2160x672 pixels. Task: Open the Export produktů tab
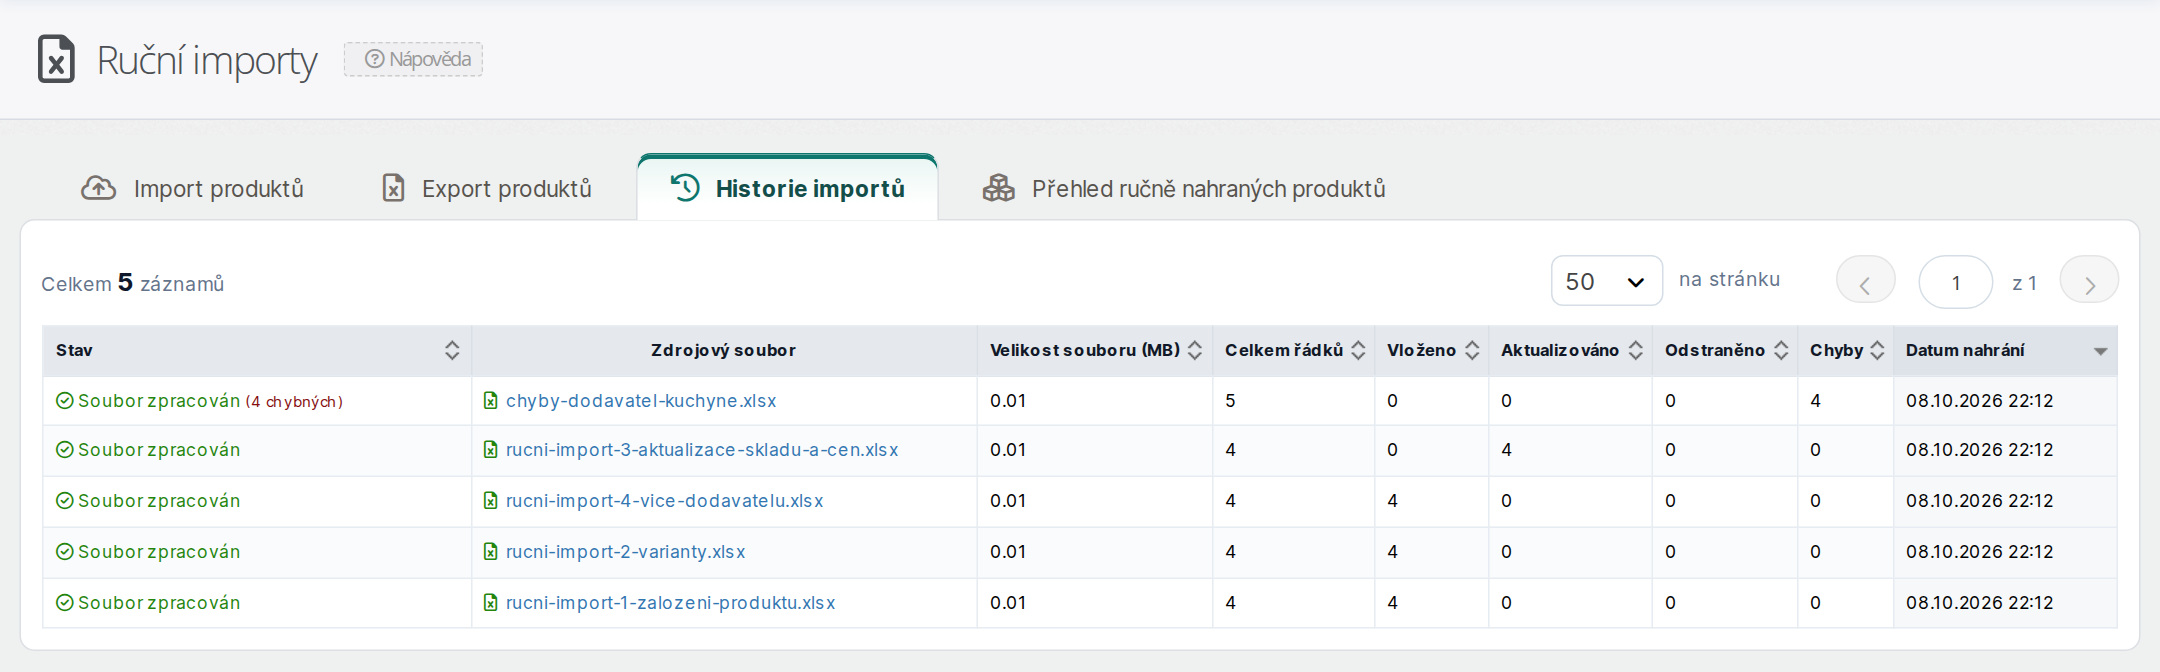coord(487,188)
